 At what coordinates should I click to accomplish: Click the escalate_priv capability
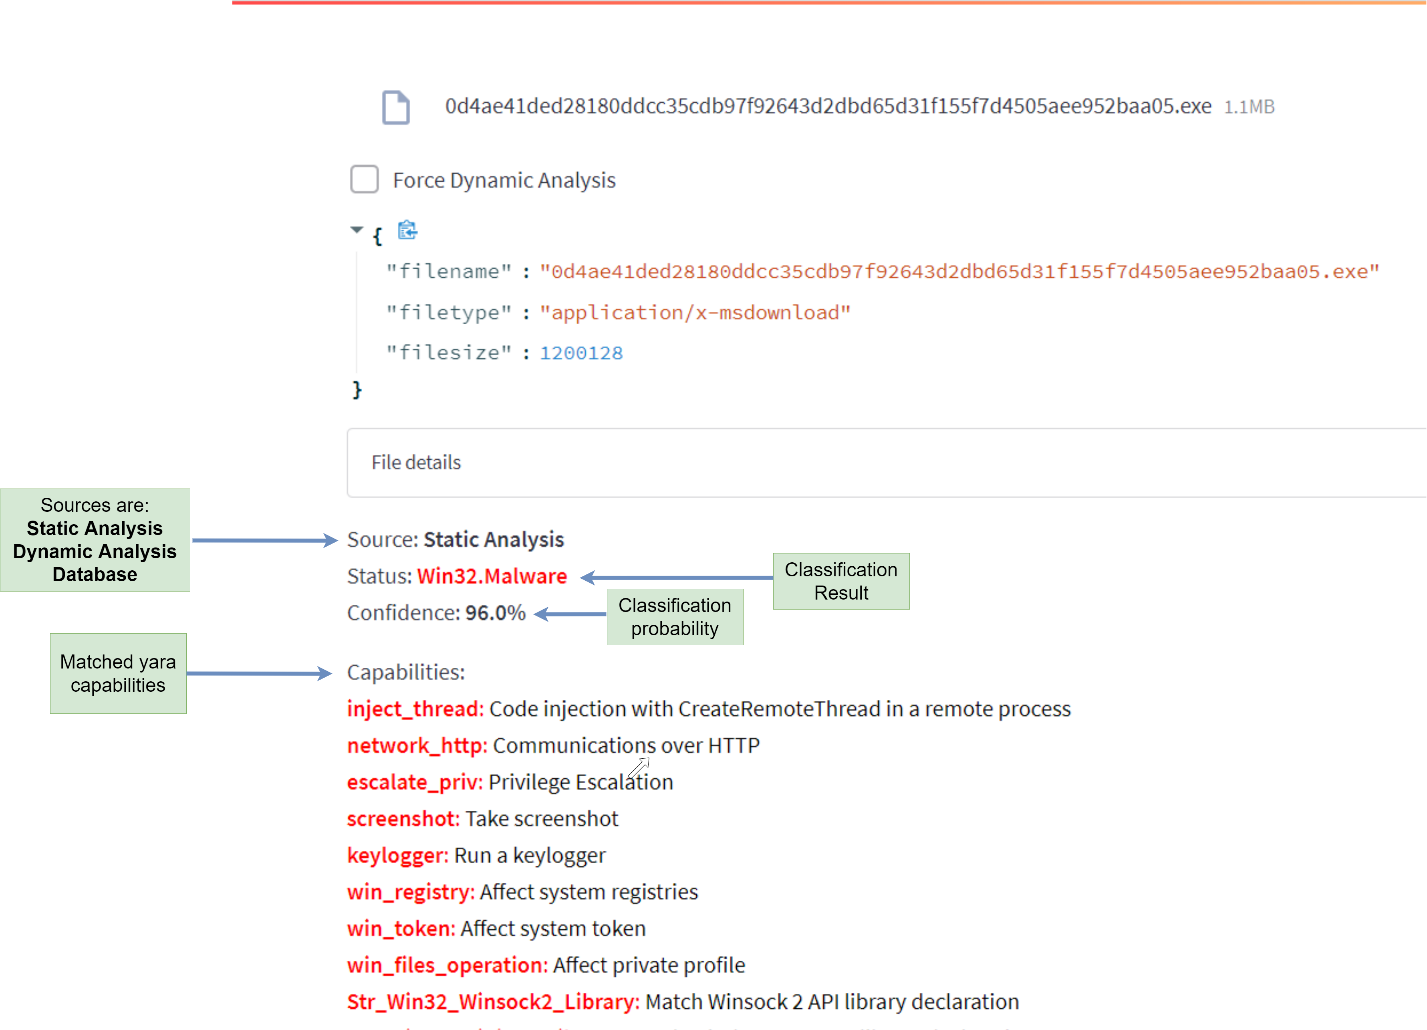pyautogui.click(x=415, y=783)
